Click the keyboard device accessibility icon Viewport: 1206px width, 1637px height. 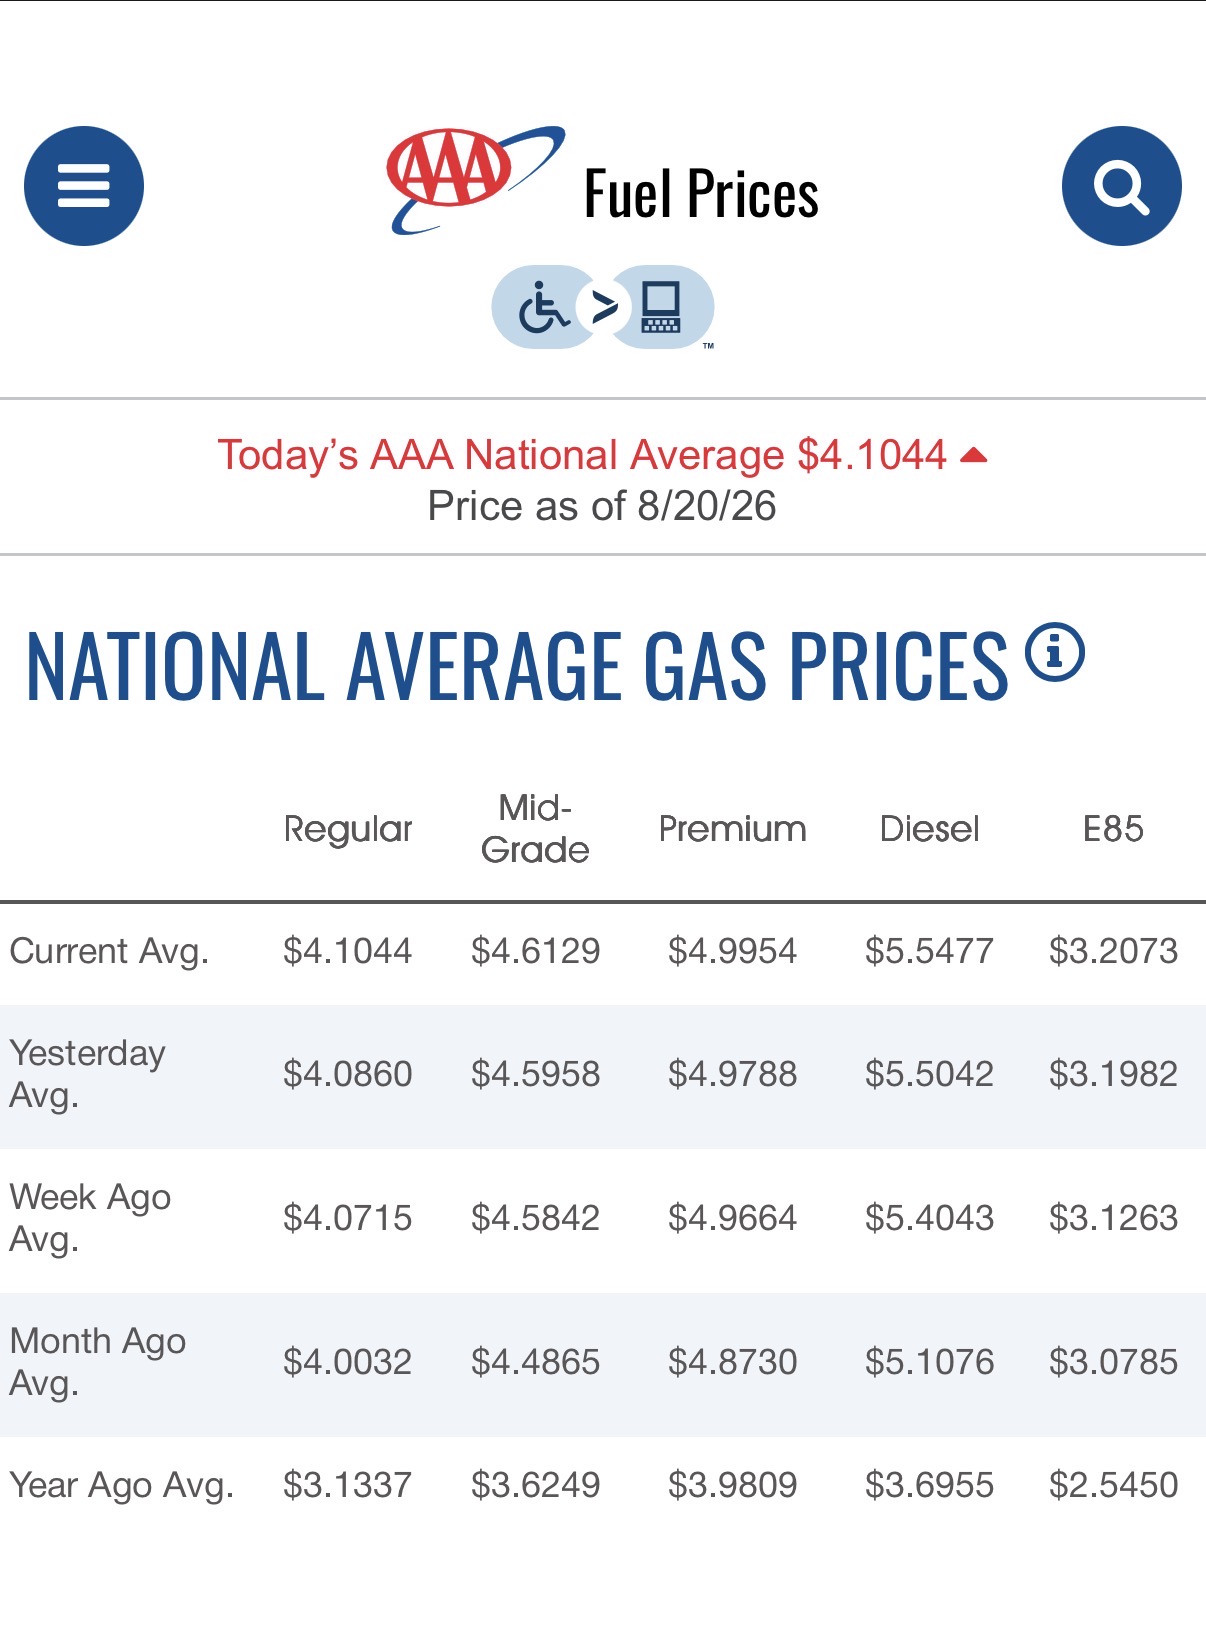tap(661, 307)
